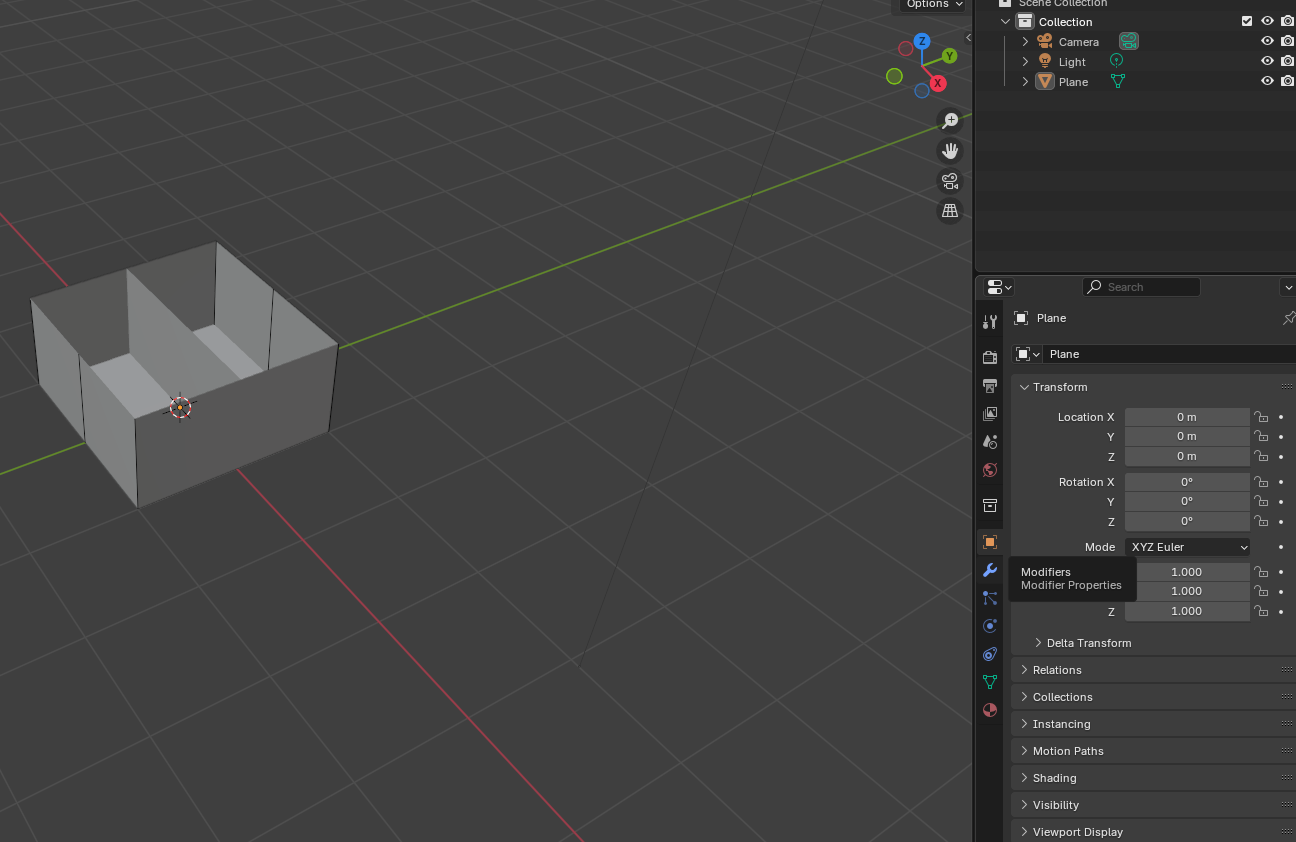This screenshot has width=1296, height=842.
Task: Open the Physics properties tab
Action: tap(990, 626)
